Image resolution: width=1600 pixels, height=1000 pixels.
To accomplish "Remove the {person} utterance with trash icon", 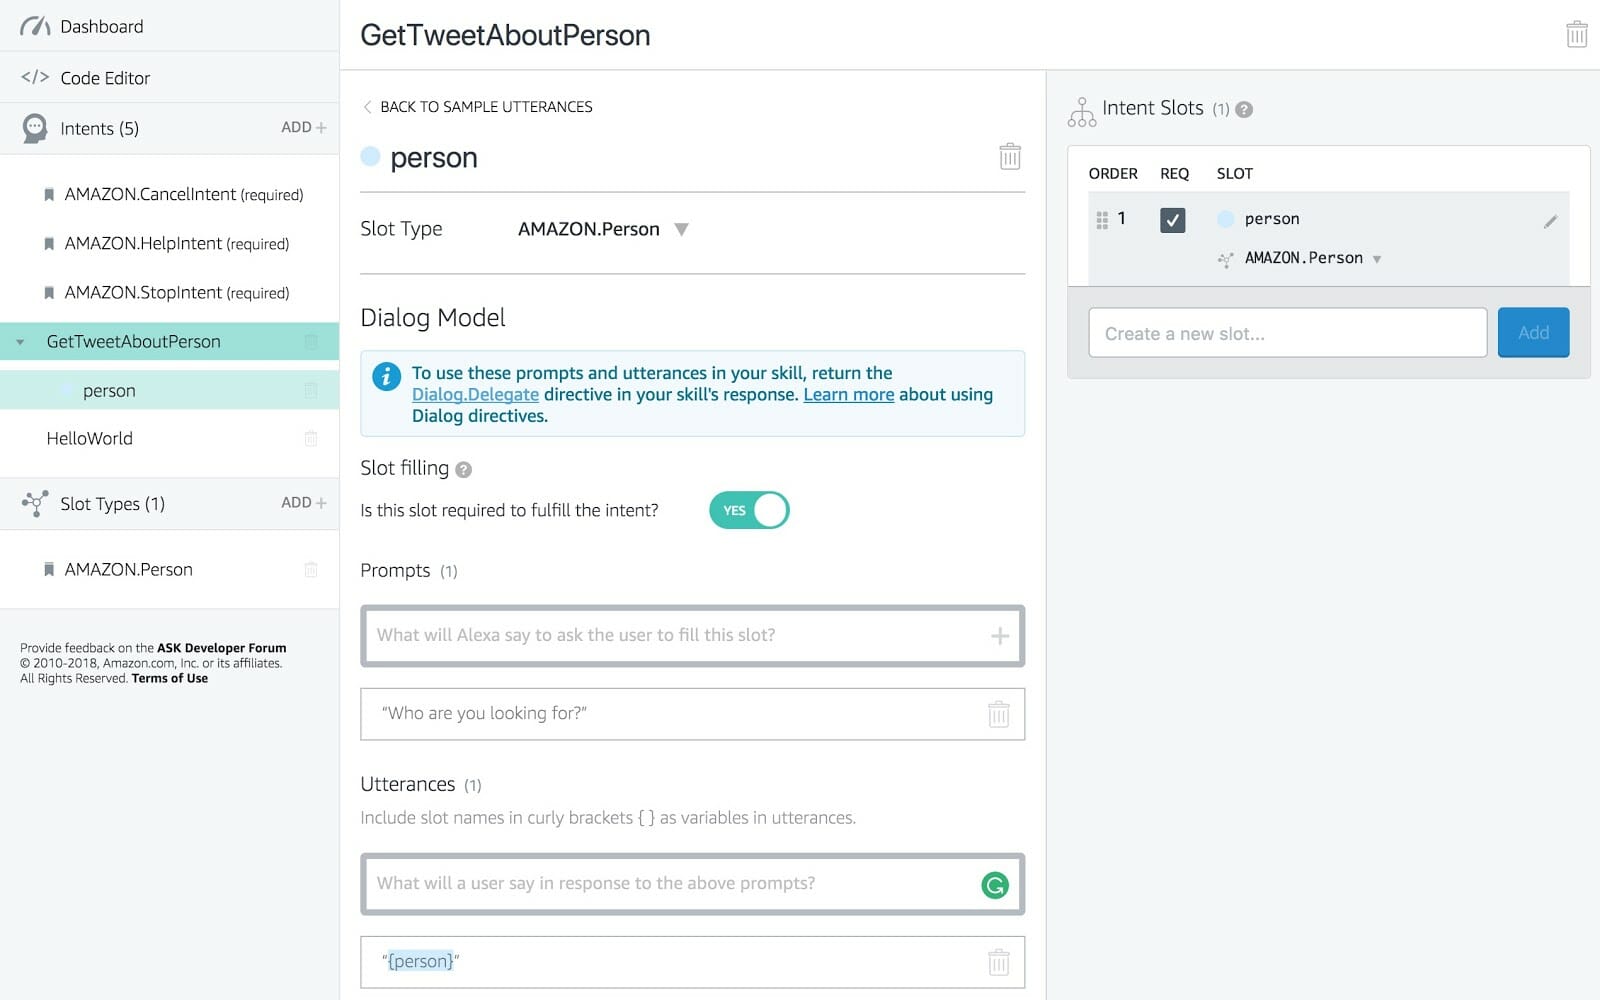I will click(998, 962).
